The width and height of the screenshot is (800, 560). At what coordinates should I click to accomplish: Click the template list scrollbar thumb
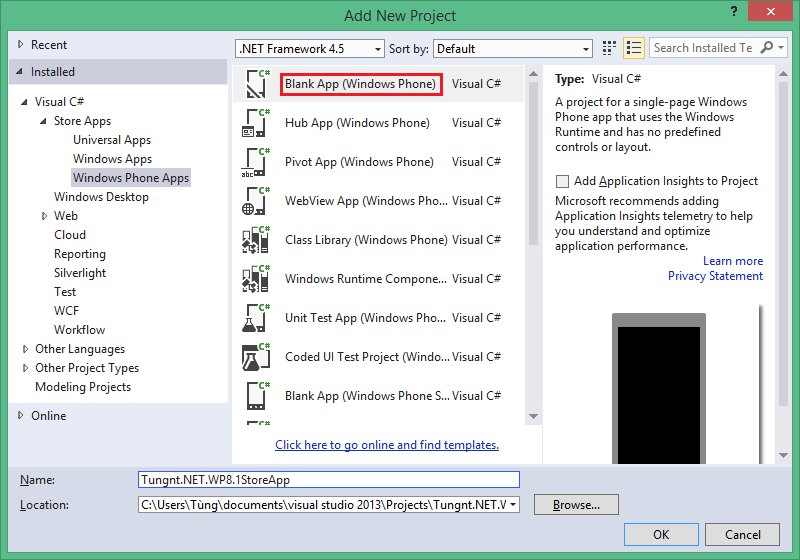click(533, 163)
